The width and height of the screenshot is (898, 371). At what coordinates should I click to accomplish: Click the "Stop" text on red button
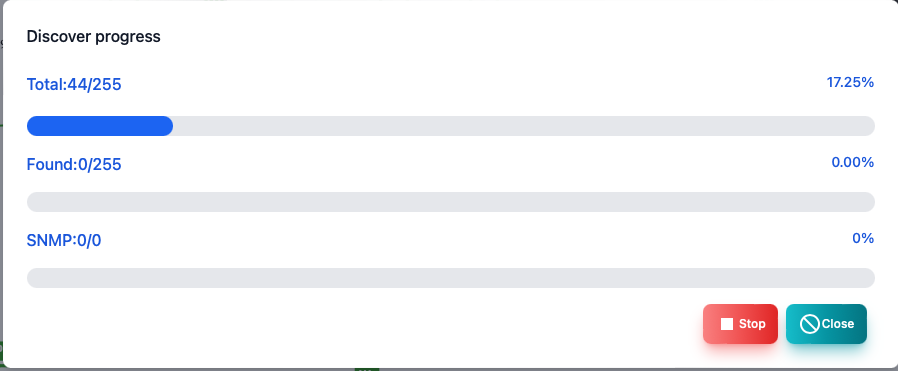click(x=752, y=324)
